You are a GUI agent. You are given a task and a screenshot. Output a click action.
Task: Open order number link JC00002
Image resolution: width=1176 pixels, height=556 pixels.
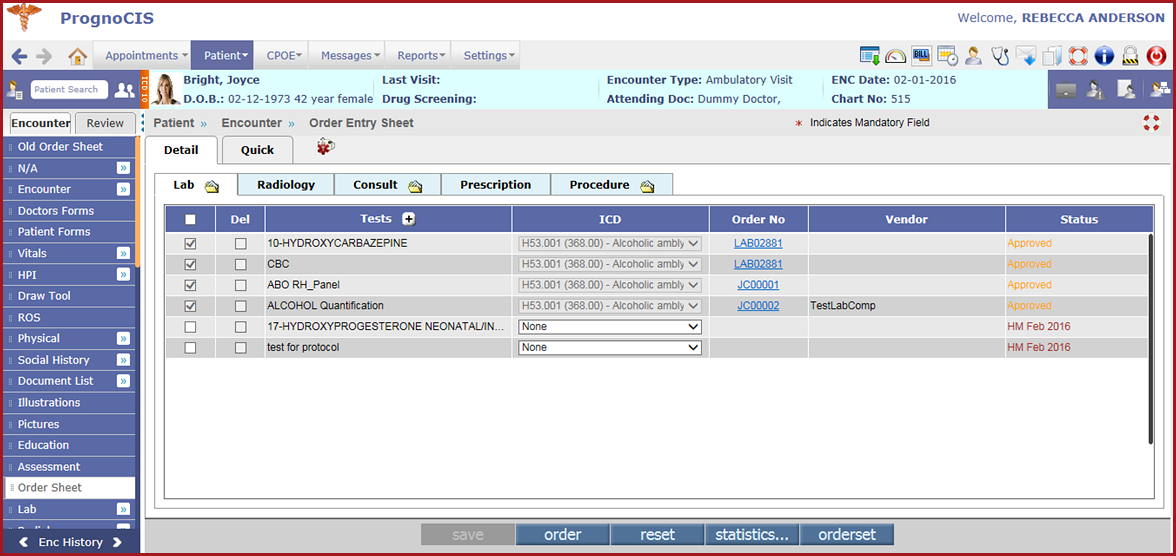click(758, 305)
